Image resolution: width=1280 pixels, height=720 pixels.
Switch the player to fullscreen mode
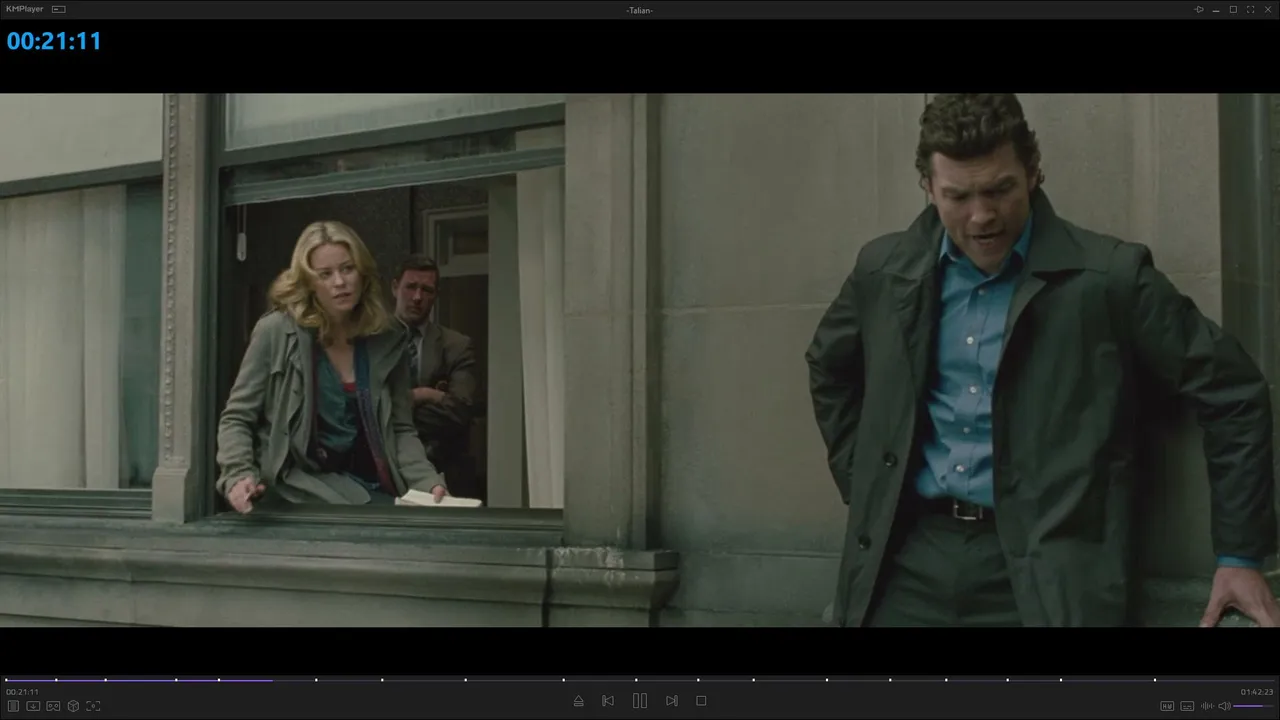pos(1250,9)
